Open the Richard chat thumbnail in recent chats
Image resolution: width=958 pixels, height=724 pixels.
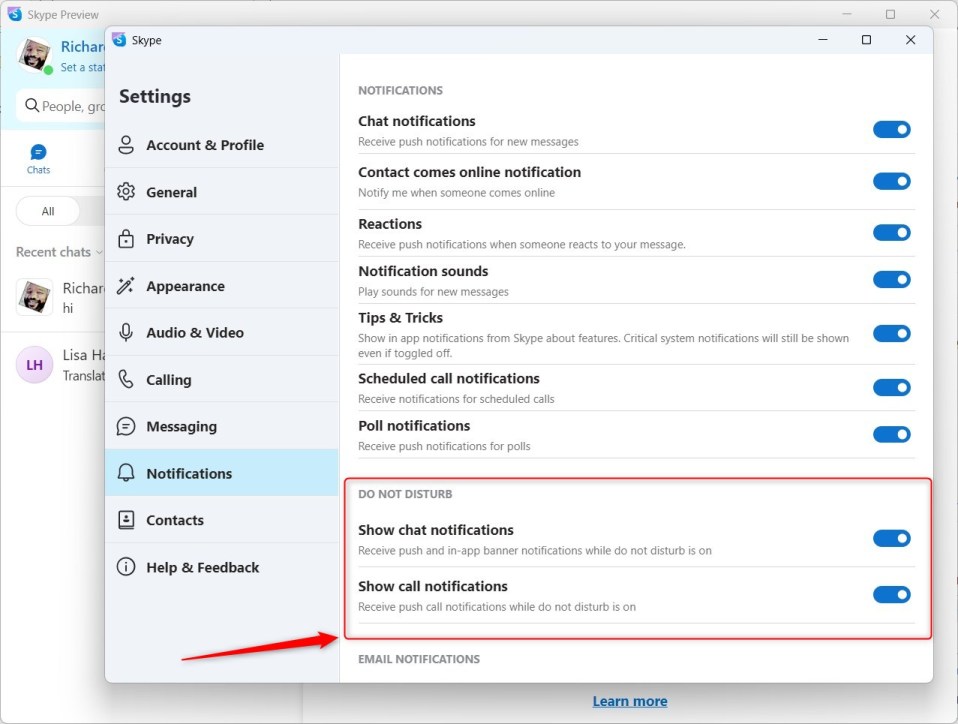click(34, 298)
